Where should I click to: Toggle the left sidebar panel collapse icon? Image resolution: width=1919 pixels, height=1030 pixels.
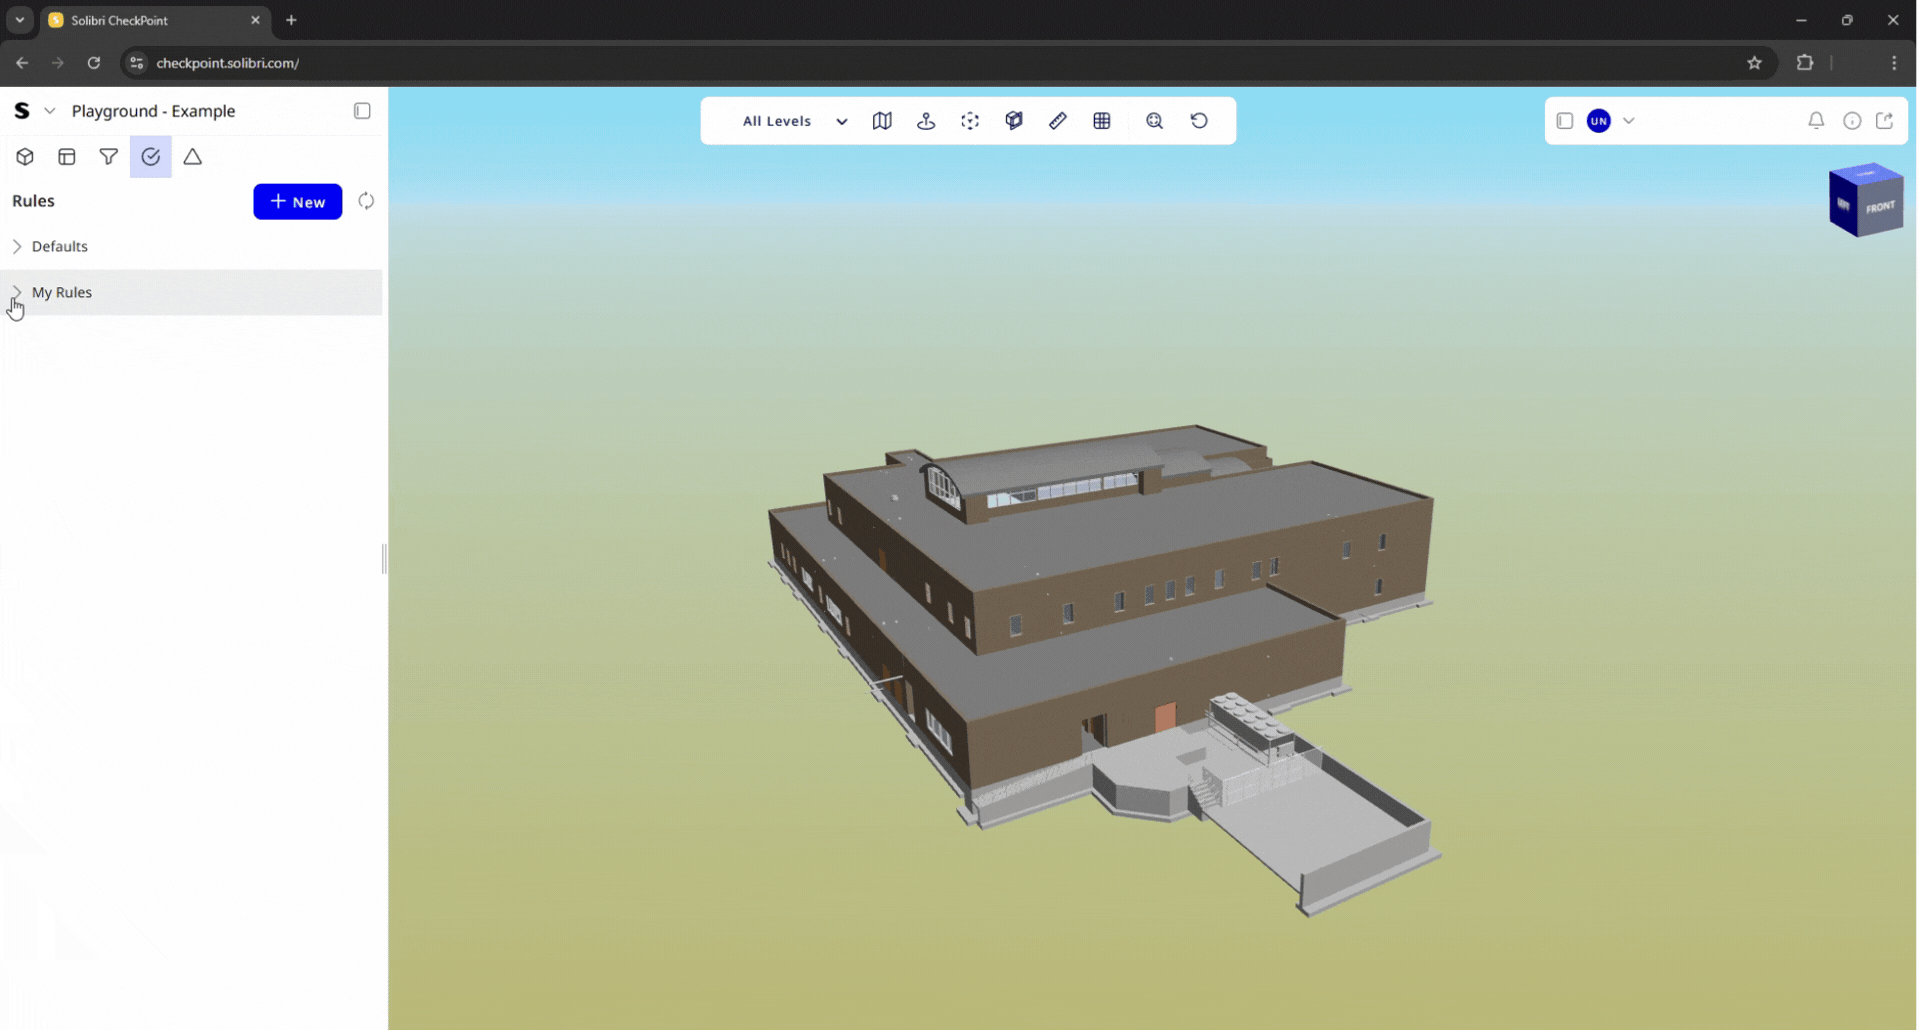coord(362,111)
